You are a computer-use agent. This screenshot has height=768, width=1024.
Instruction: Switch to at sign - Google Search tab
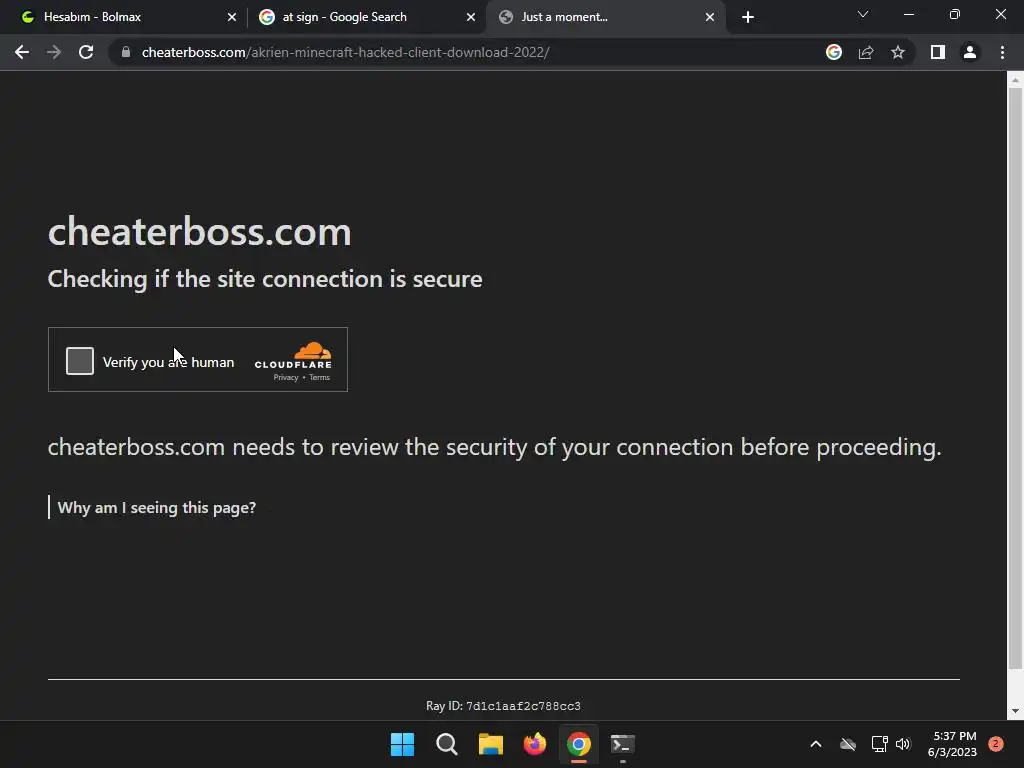[366, 17]
